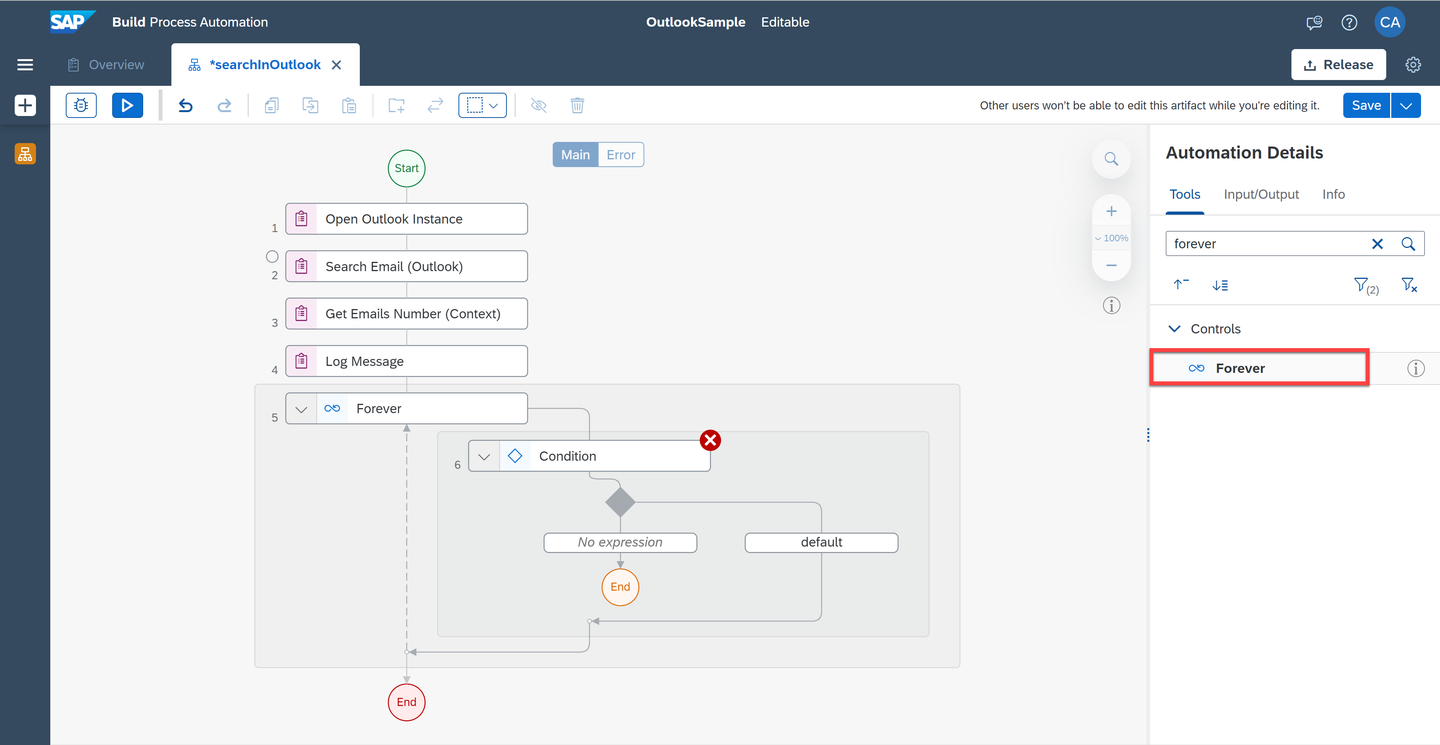The width and height of the screenshot is (1440, 745).
Task: Switch to Error flow view
Action: click(x=621, y=155)
